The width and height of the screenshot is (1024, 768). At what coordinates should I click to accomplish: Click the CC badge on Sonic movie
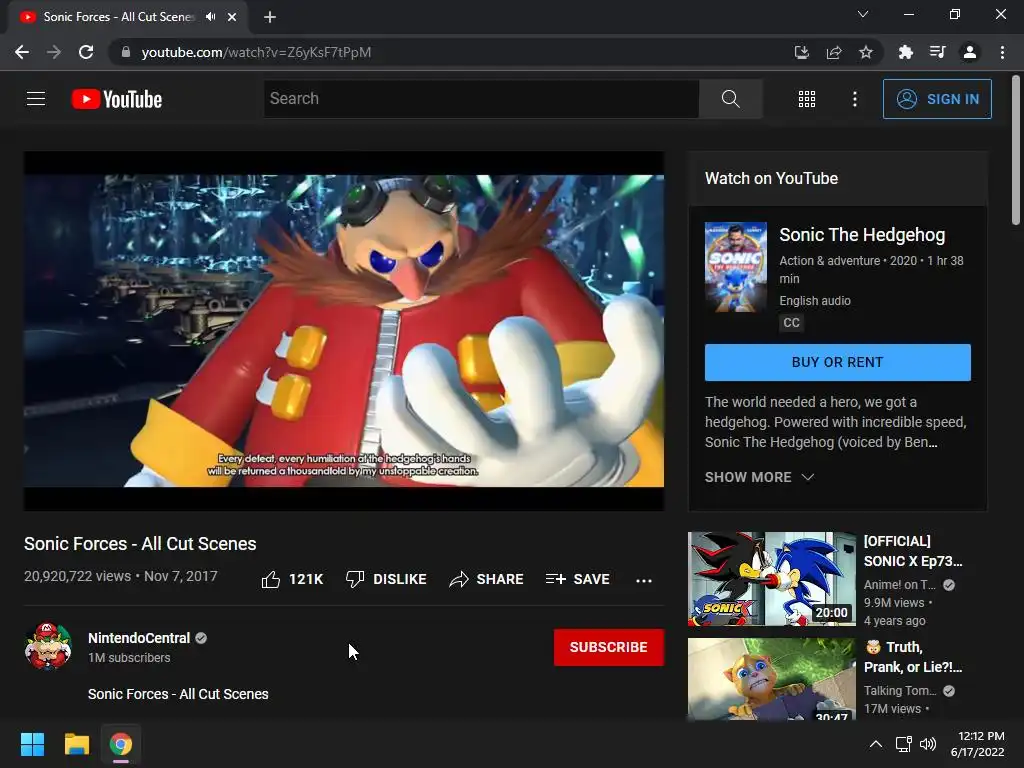pyautogui.click(x=791, y=323)
